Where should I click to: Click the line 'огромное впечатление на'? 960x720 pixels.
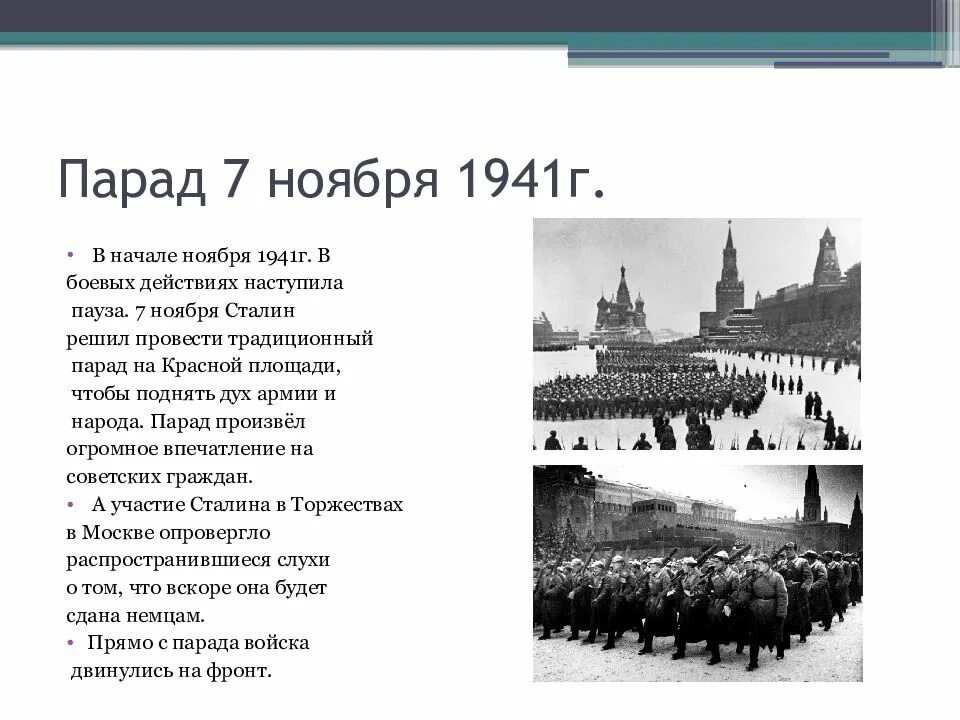190,449
